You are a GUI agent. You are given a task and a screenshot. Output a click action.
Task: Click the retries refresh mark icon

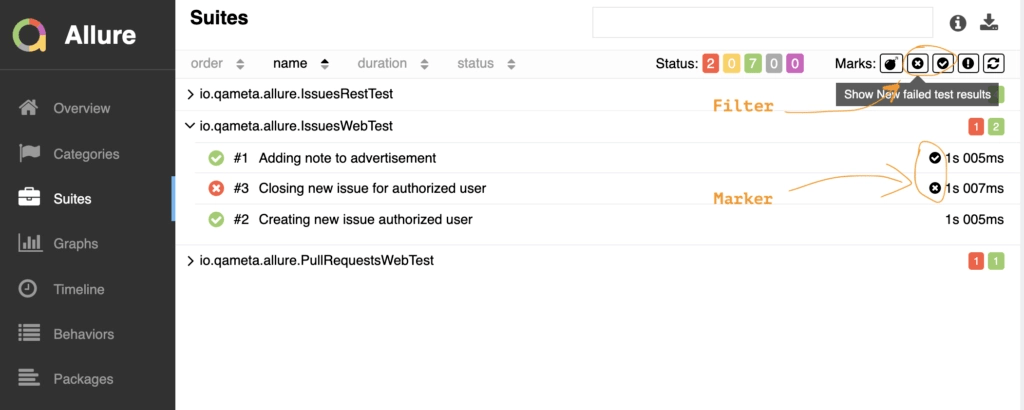pos(994,64)
